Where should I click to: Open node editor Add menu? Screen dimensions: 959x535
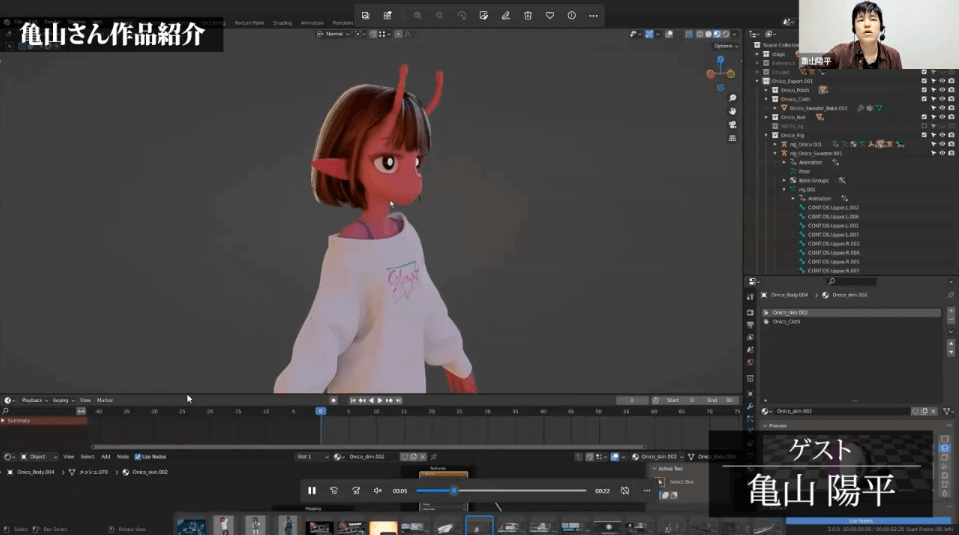click(105, 457)
